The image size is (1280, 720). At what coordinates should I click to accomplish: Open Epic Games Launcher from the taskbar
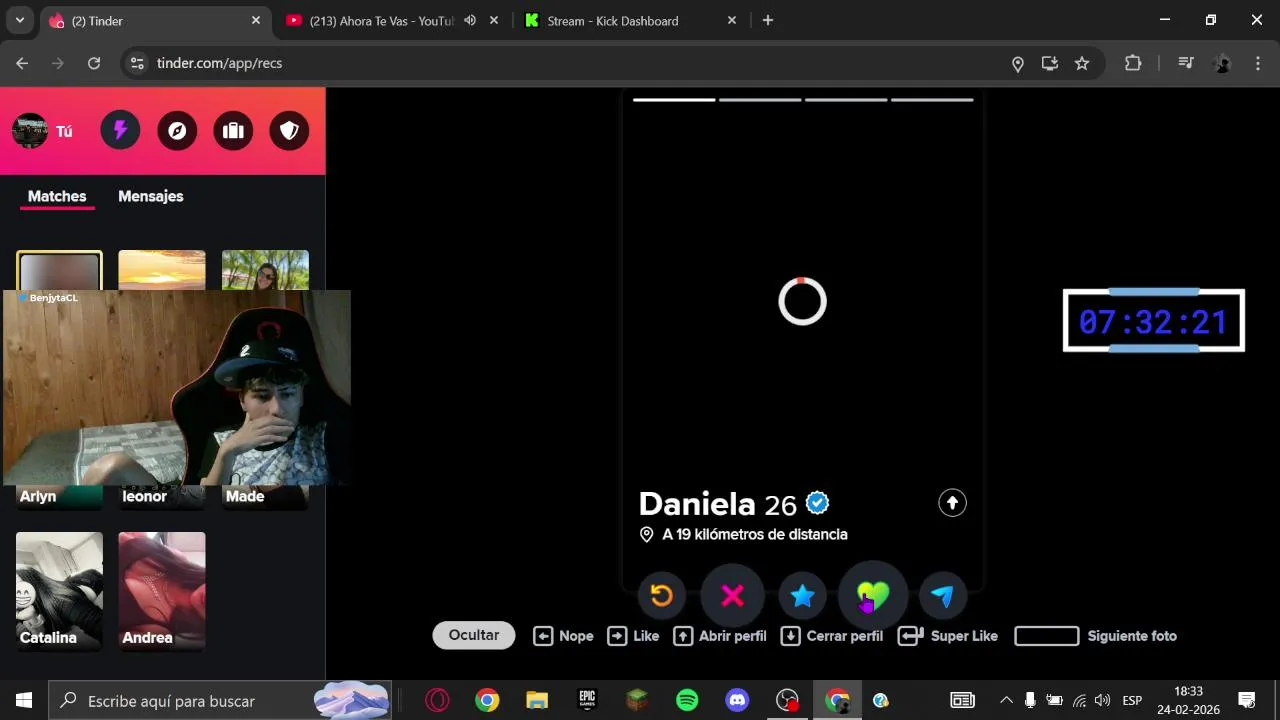[587, 700]
